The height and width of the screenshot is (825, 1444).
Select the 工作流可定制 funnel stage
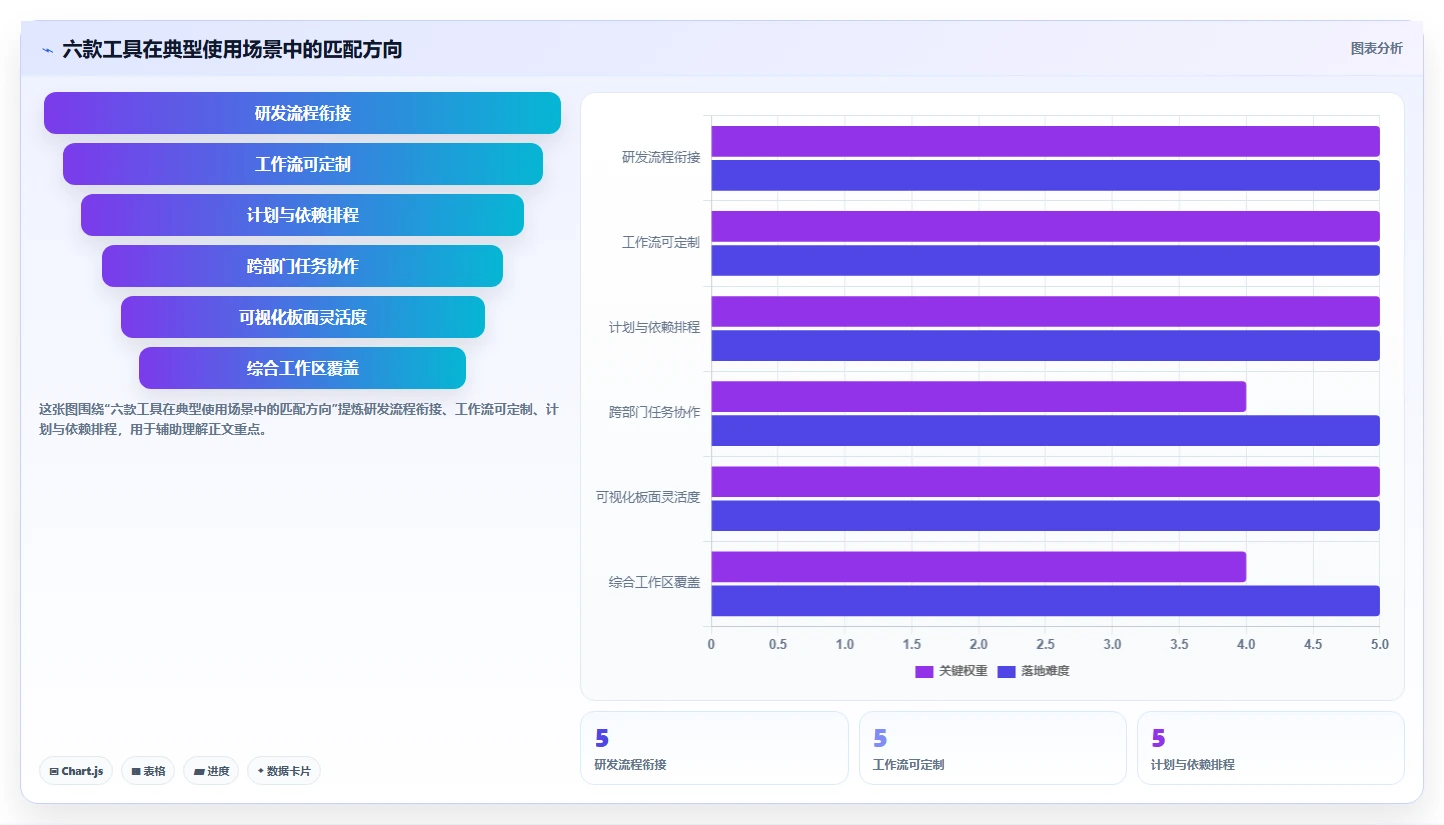point(302,164)
